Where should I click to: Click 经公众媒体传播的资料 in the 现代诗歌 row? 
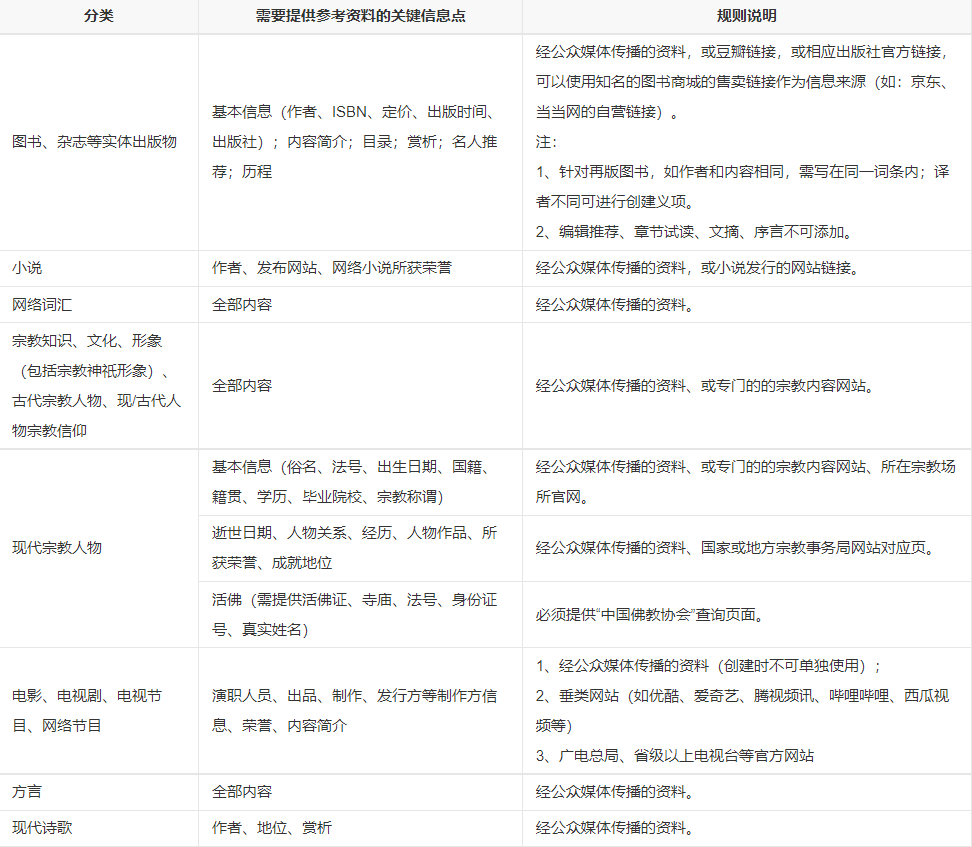pos(614,827)
